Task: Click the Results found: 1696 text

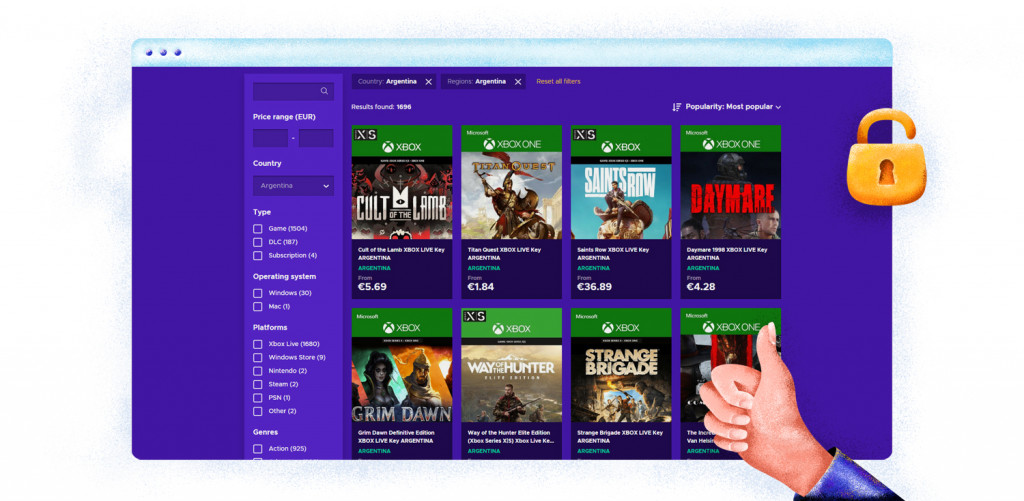Action: [381, 106]
